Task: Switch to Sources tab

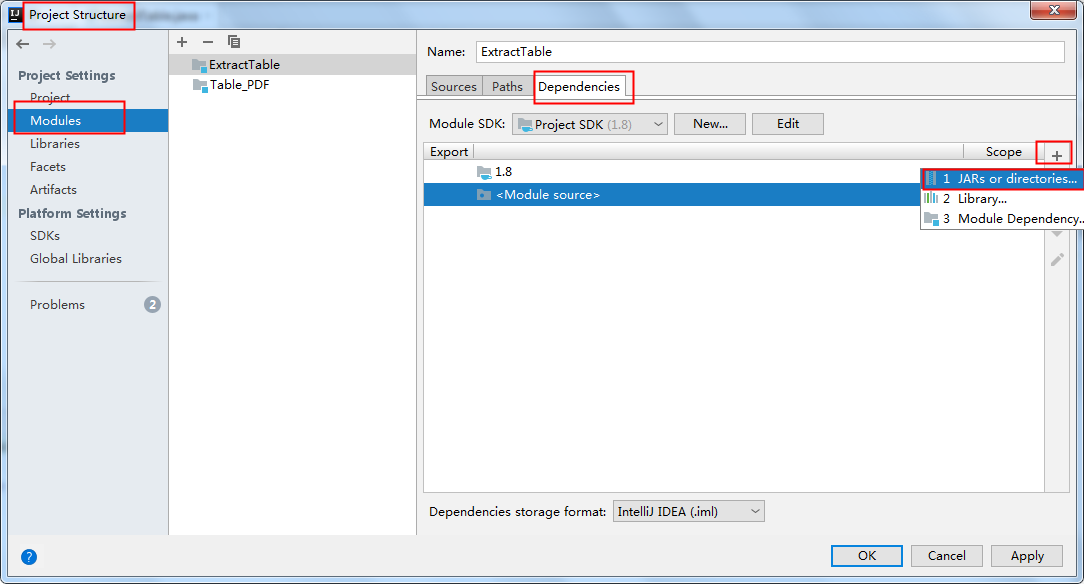Action: coord(454,86)
